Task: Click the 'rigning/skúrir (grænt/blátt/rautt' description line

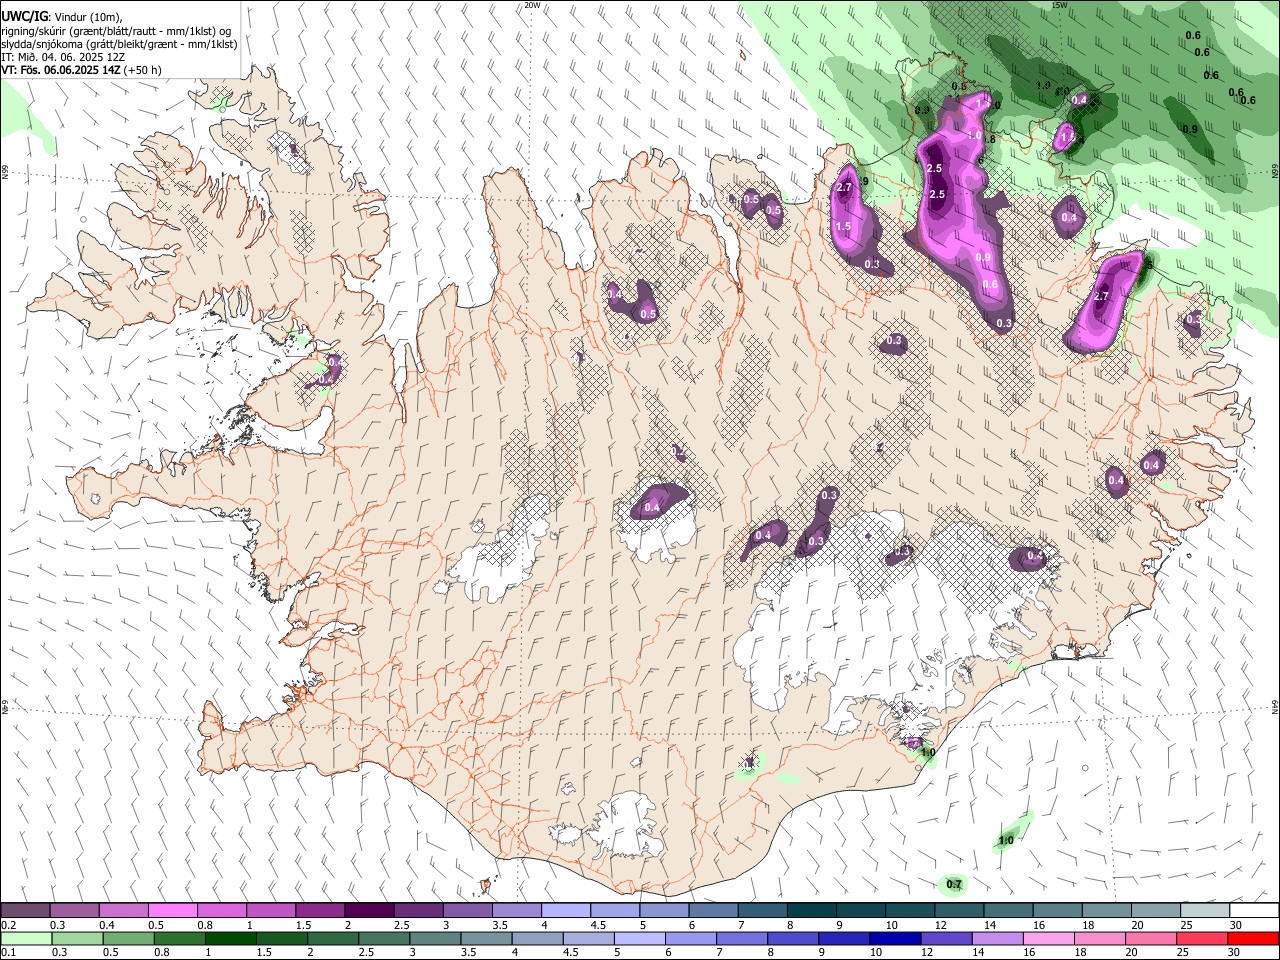Action: tap(116, 31)
